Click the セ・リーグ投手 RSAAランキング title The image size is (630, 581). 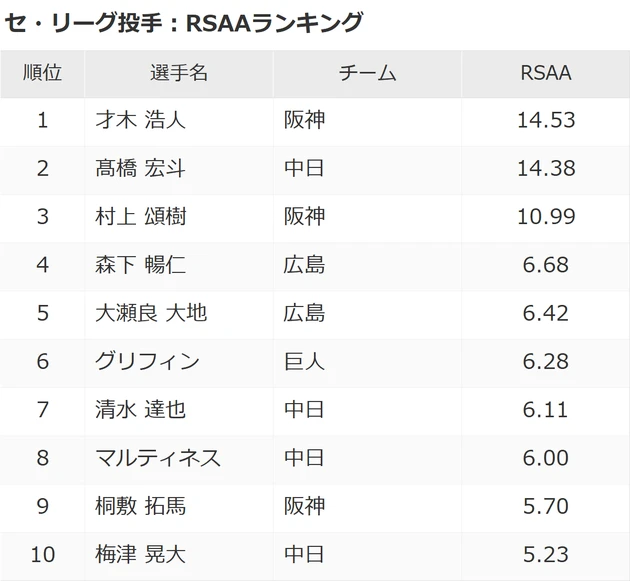click(185, 22)
